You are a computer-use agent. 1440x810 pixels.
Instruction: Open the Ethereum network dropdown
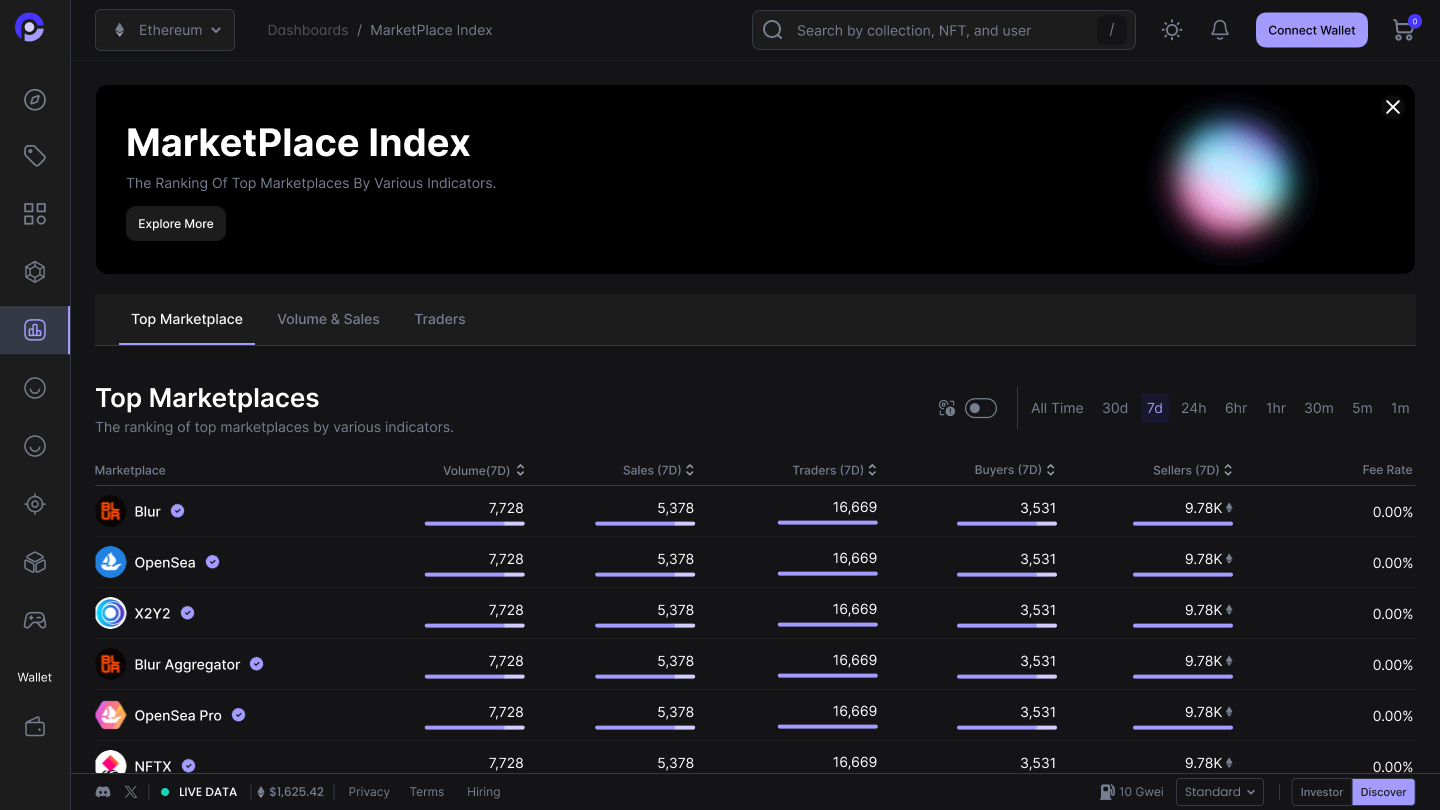(165, 30)
